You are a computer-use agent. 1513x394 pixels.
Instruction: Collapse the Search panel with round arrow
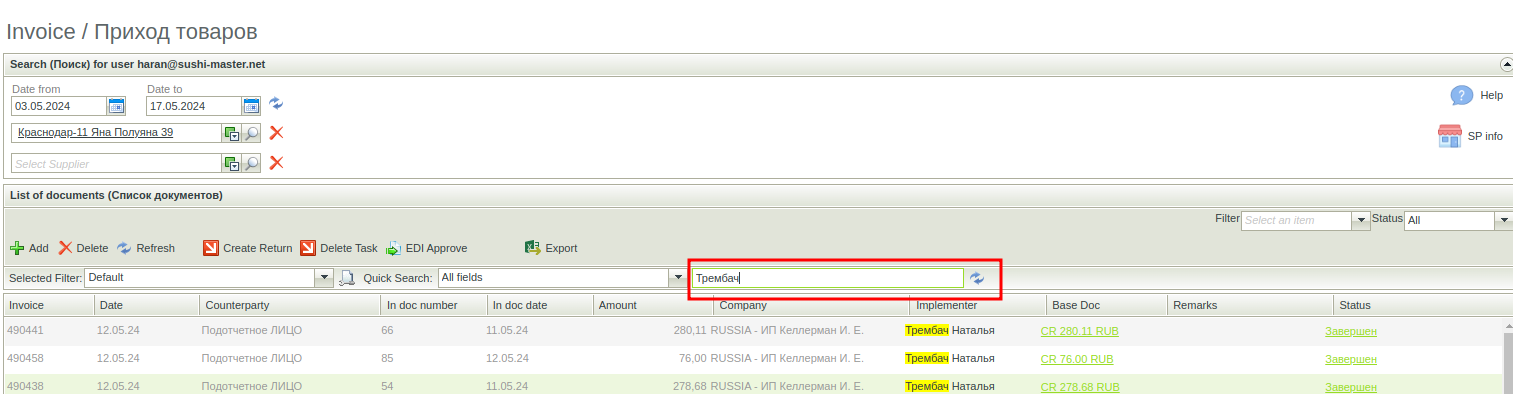tap(1506, 64)
